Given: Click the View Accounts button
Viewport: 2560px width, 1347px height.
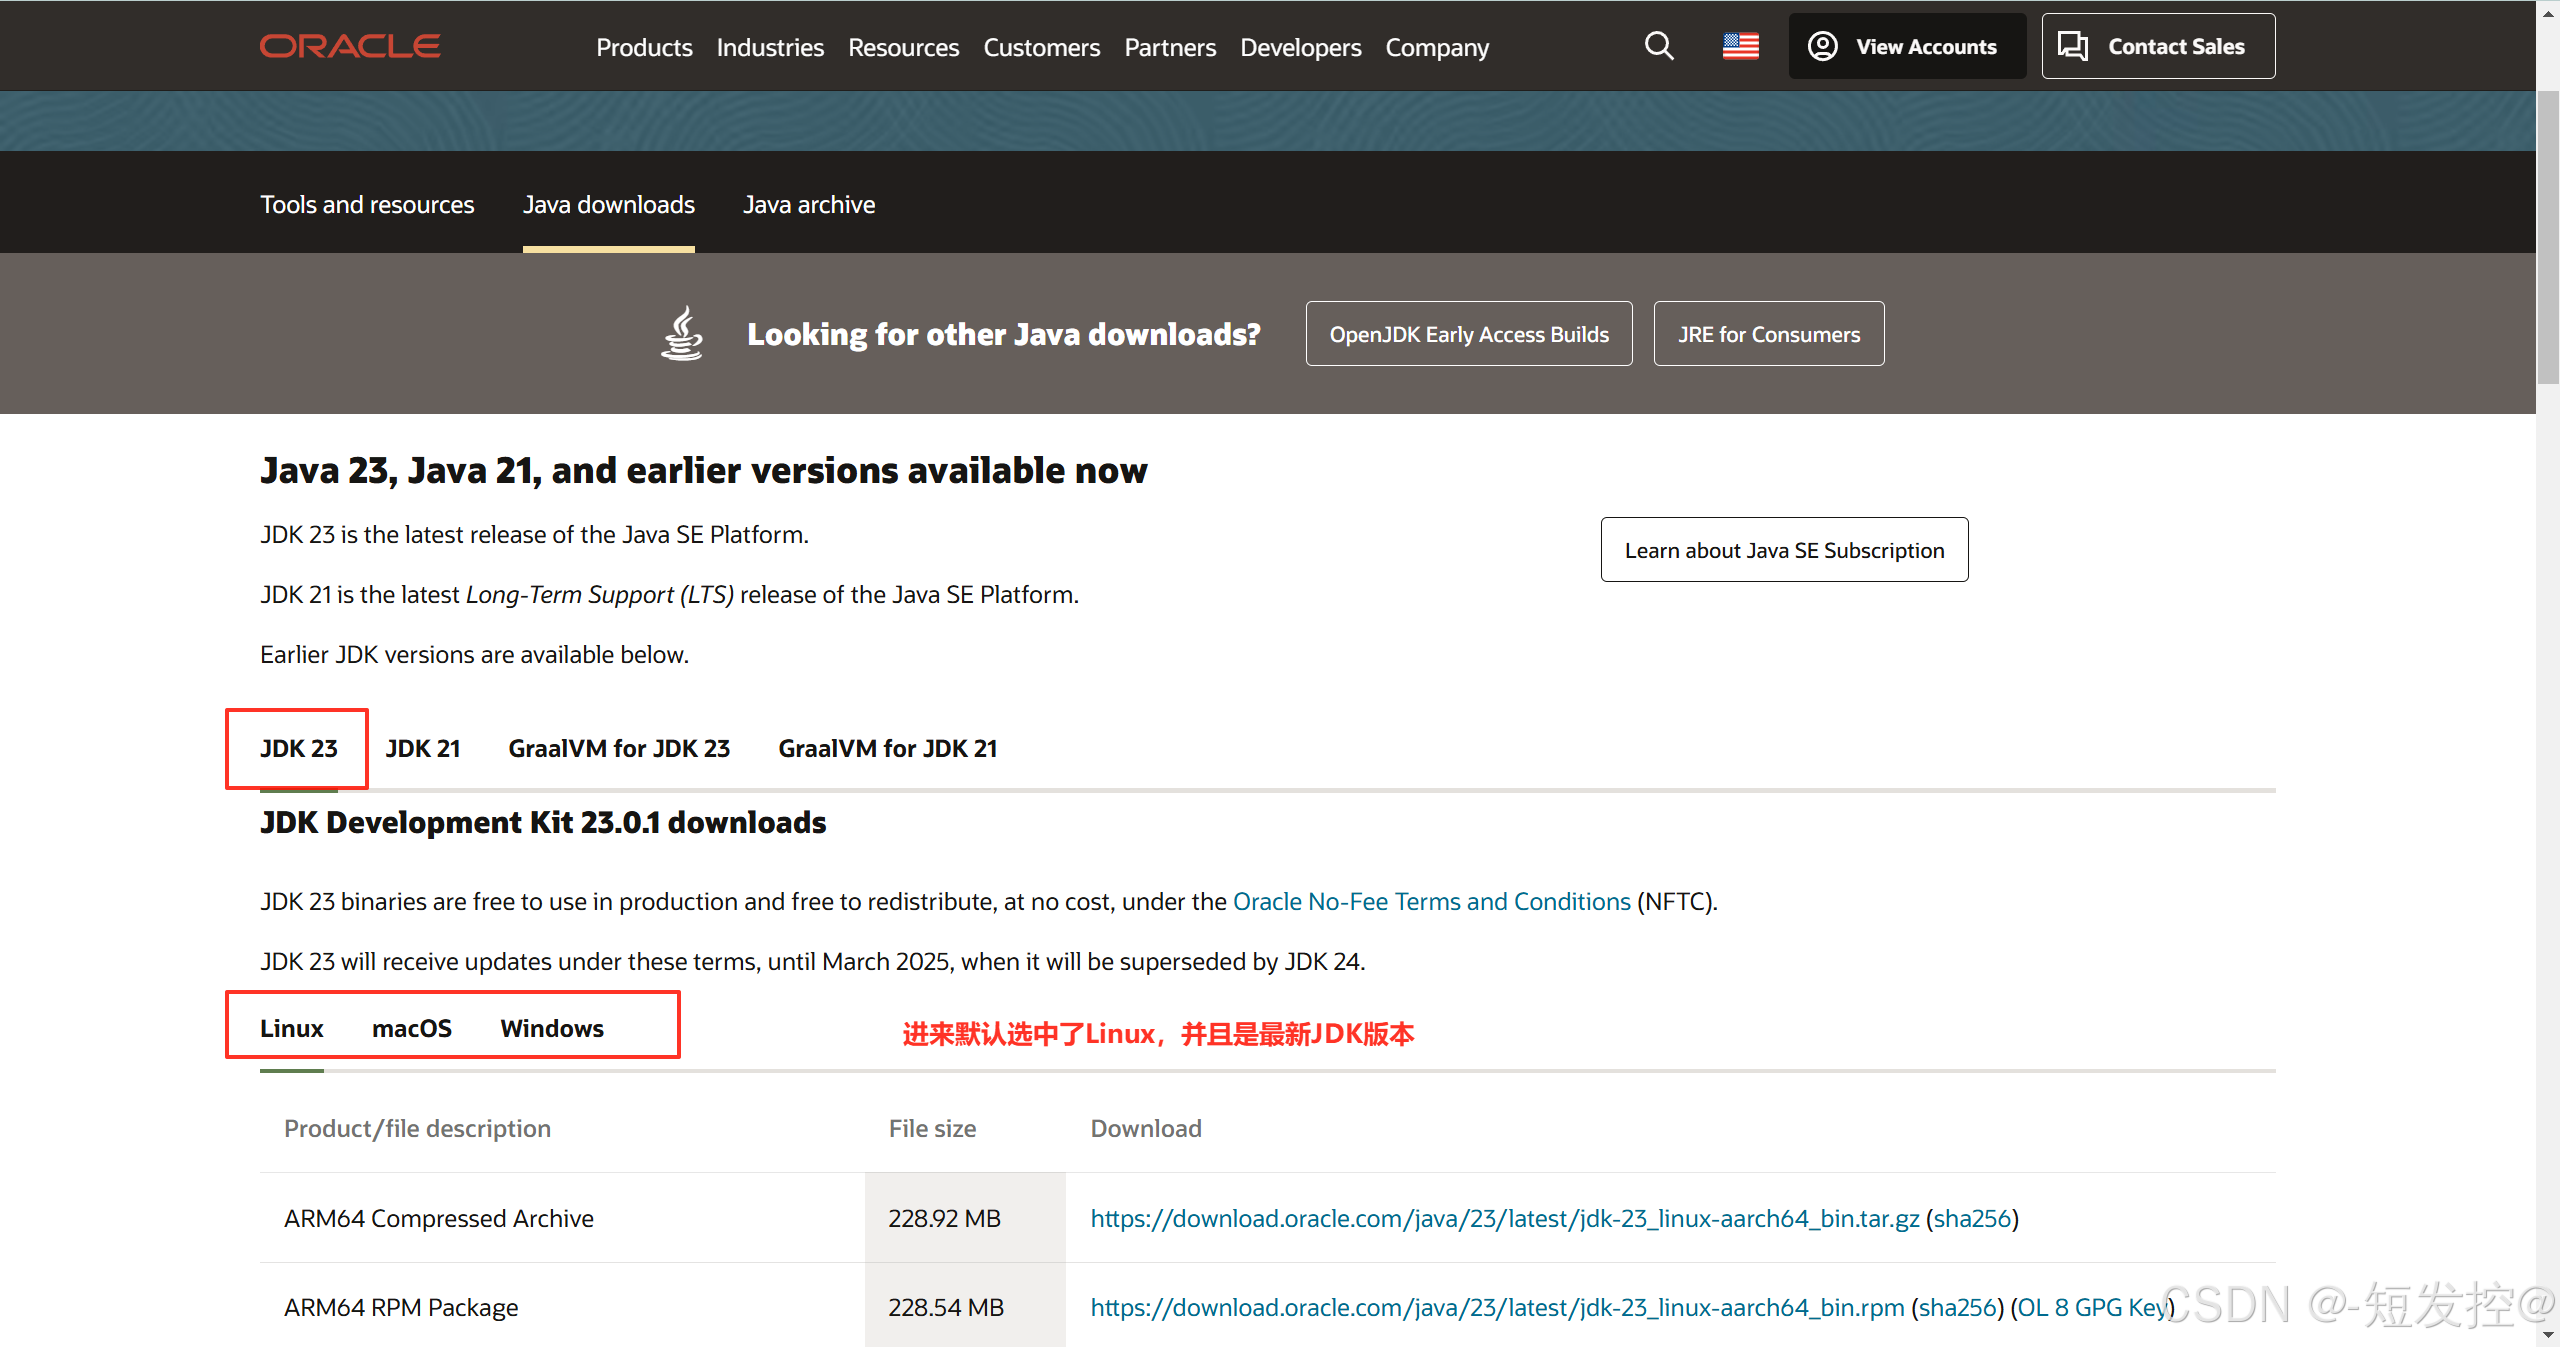Looking at the screenshot, I should click(1907, 46).
